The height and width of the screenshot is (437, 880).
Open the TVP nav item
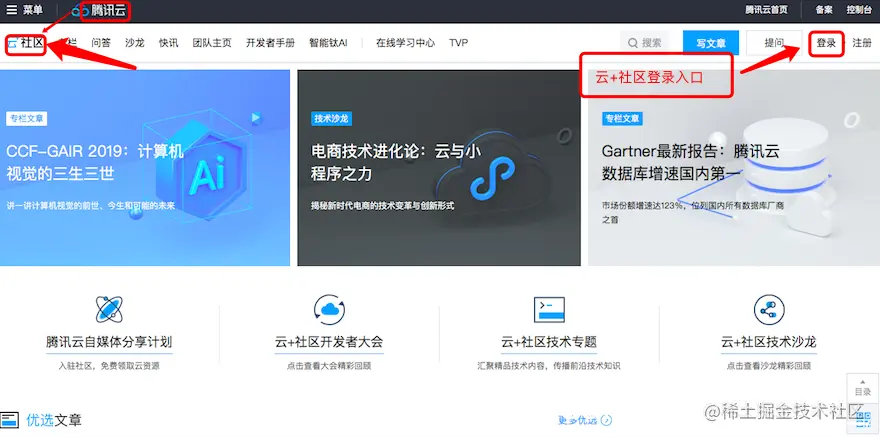click(x=459, y=43)
